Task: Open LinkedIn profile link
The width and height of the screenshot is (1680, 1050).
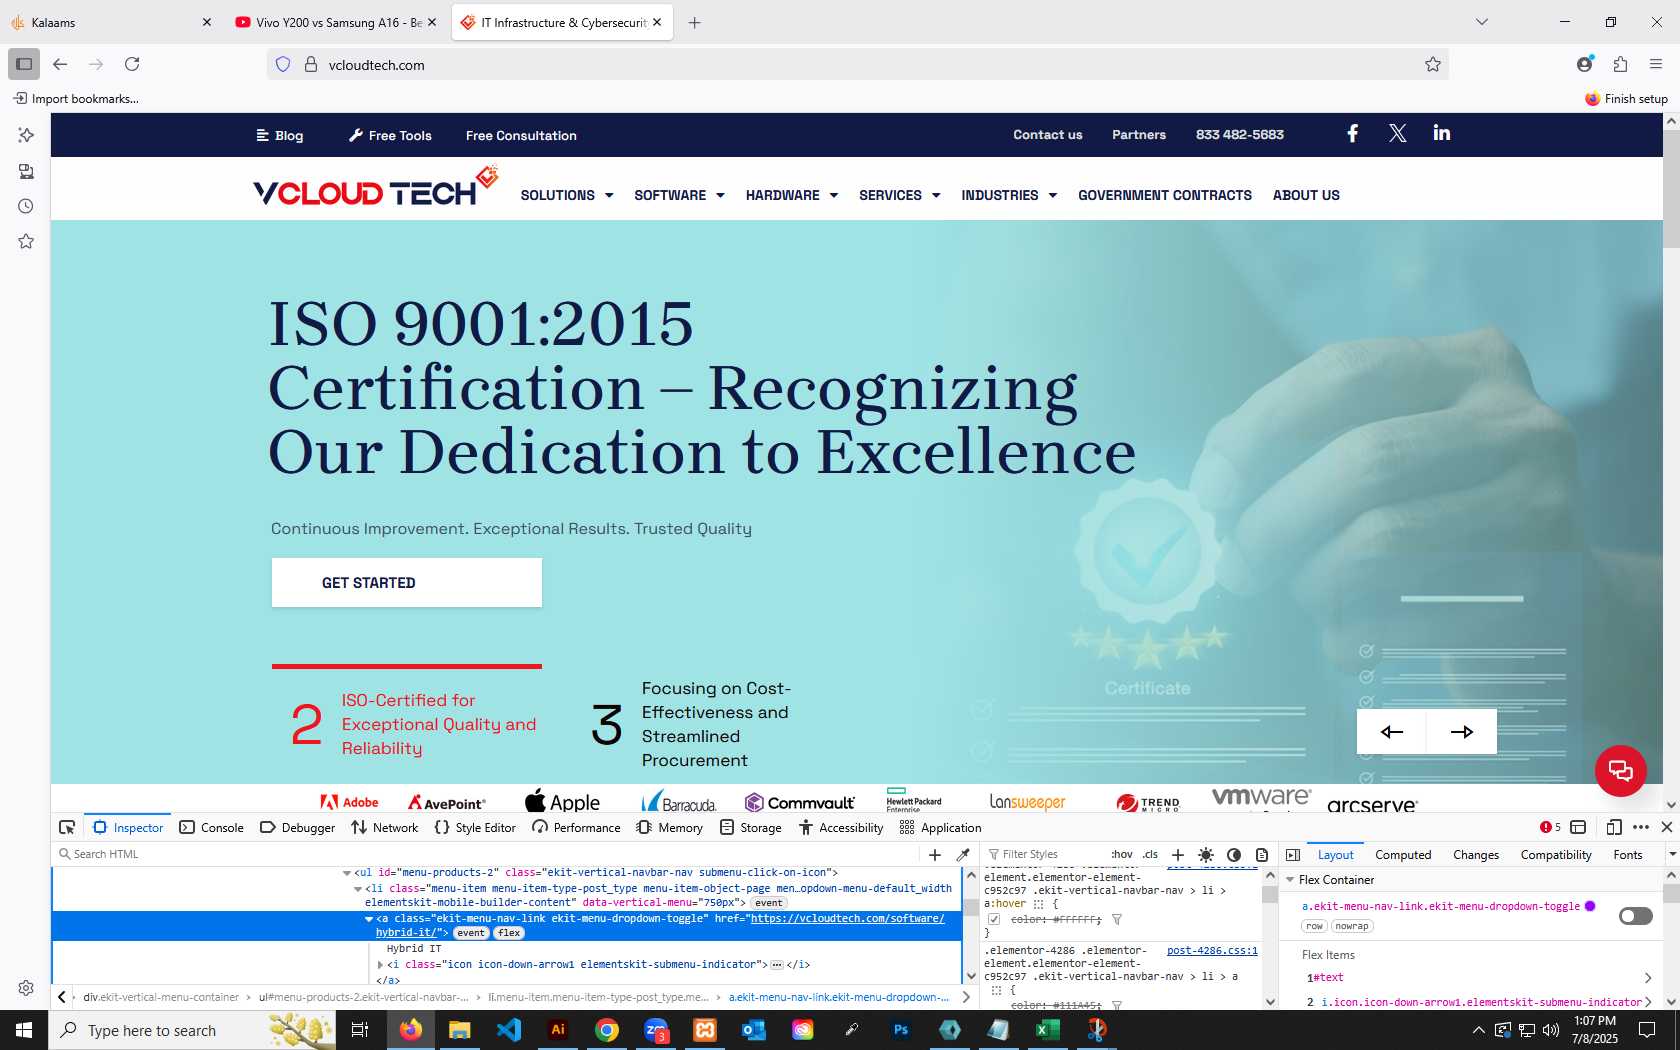Action: point(1441,133)
